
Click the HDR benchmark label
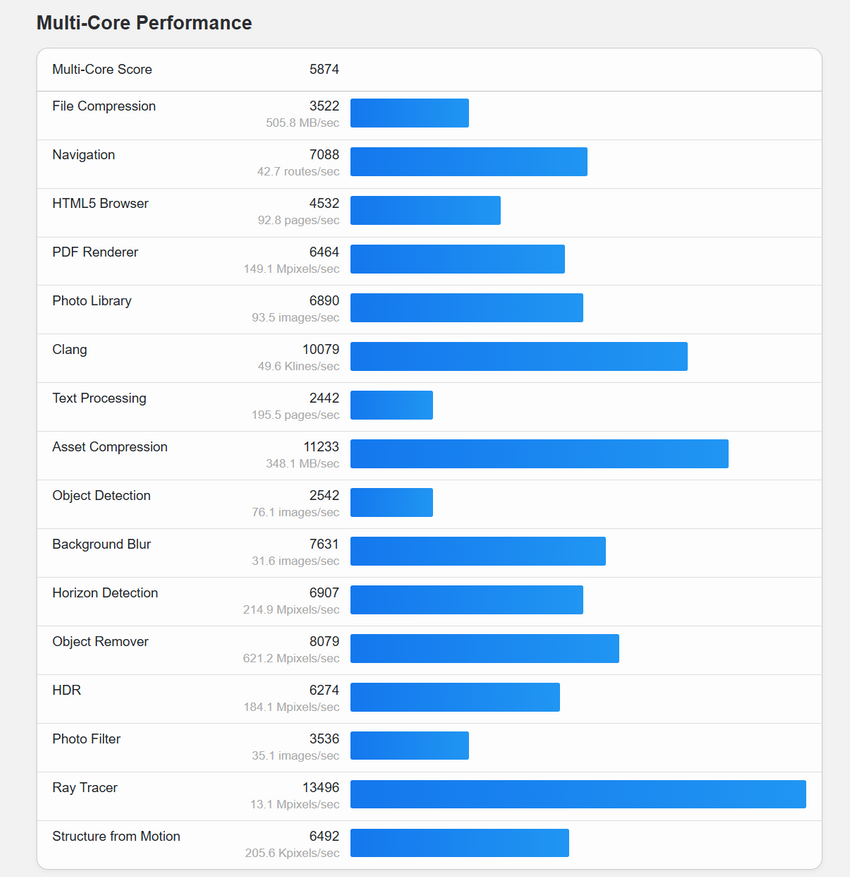pos(67,691)
